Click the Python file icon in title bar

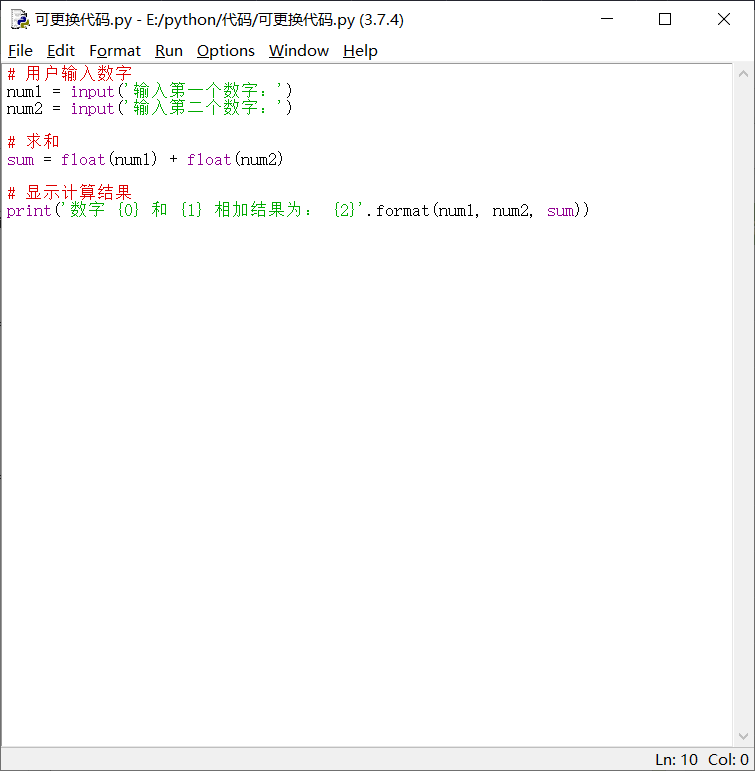coord(20,20)
